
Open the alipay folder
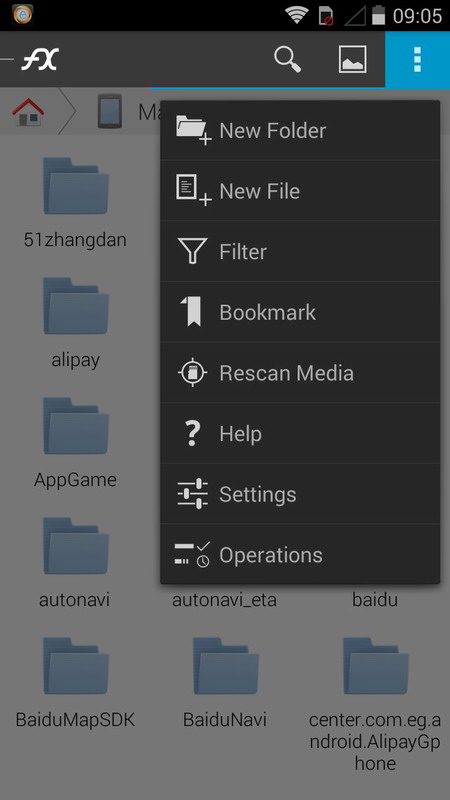(76, 323)
